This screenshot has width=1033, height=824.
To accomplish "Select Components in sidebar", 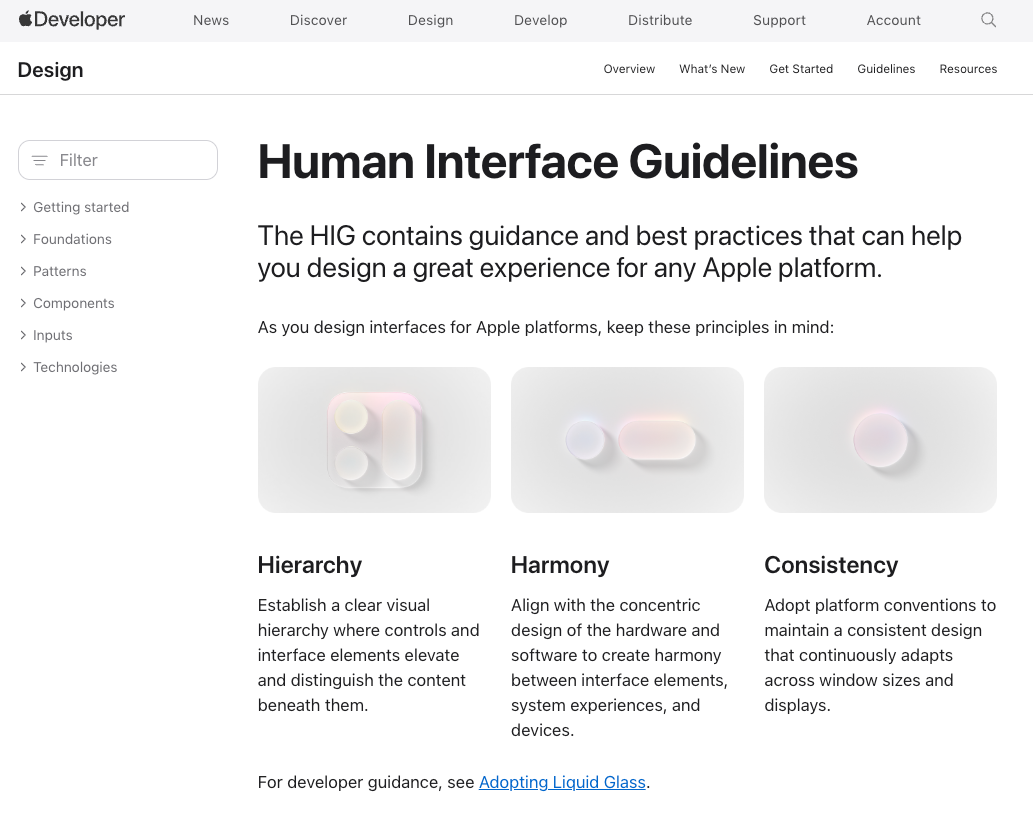I will tap(74, 303).
